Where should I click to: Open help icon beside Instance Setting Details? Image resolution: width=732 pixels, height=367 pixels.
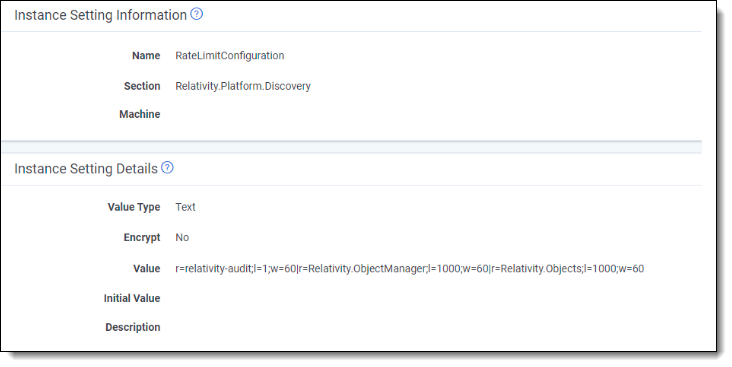[x=167, y=168]
